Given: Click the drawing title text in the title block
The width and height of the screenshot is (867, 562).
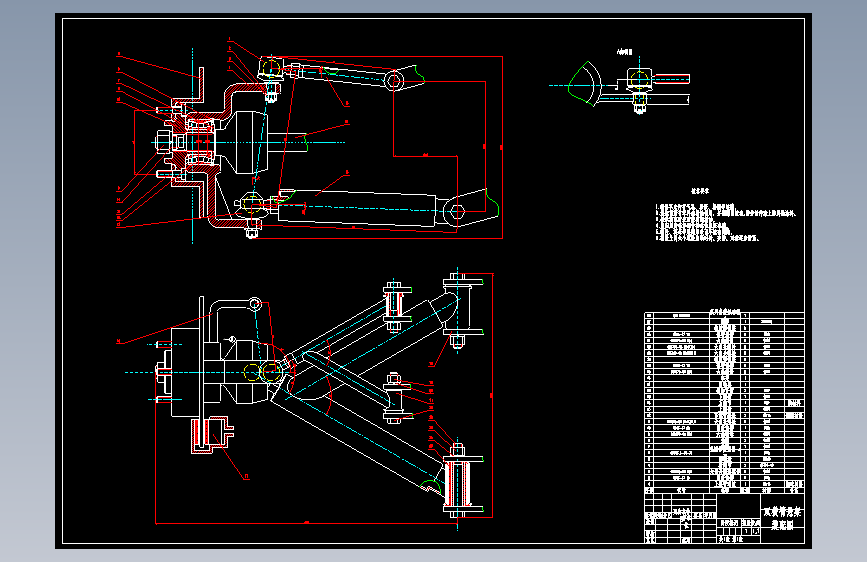Looking at the screenshot, I should 782,518.
